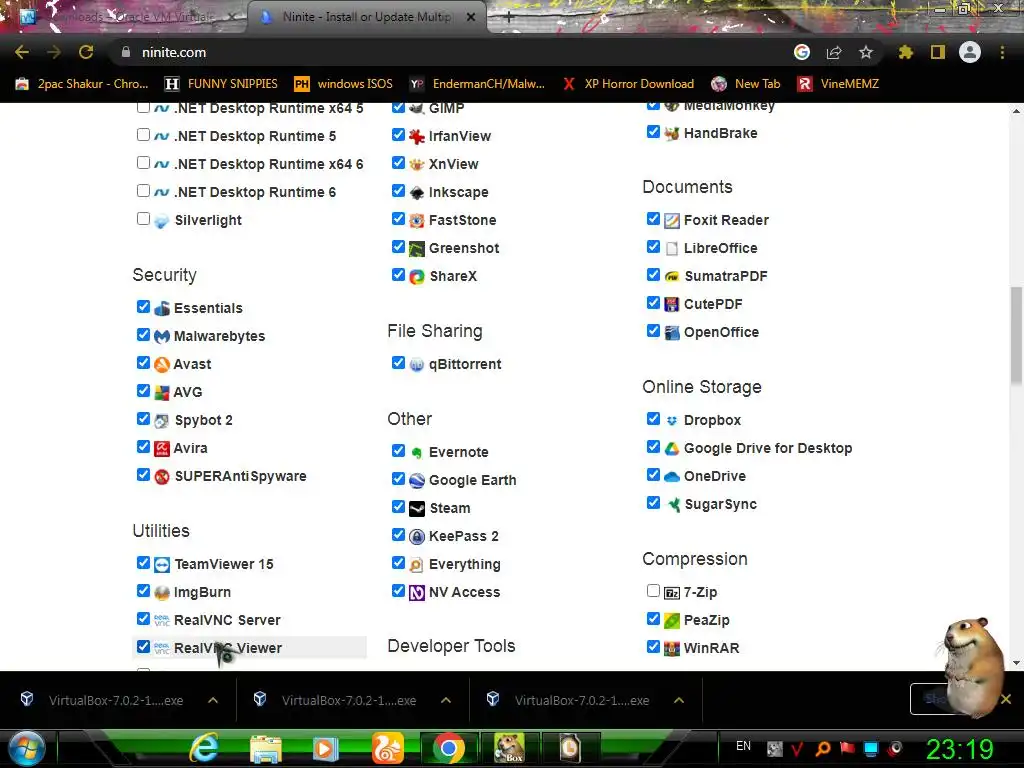Image resolution: width=1024 pixels, height=768 pixels.
Task: Uncheck the Spybot 2 checkbox
Action: pos(143,418)
